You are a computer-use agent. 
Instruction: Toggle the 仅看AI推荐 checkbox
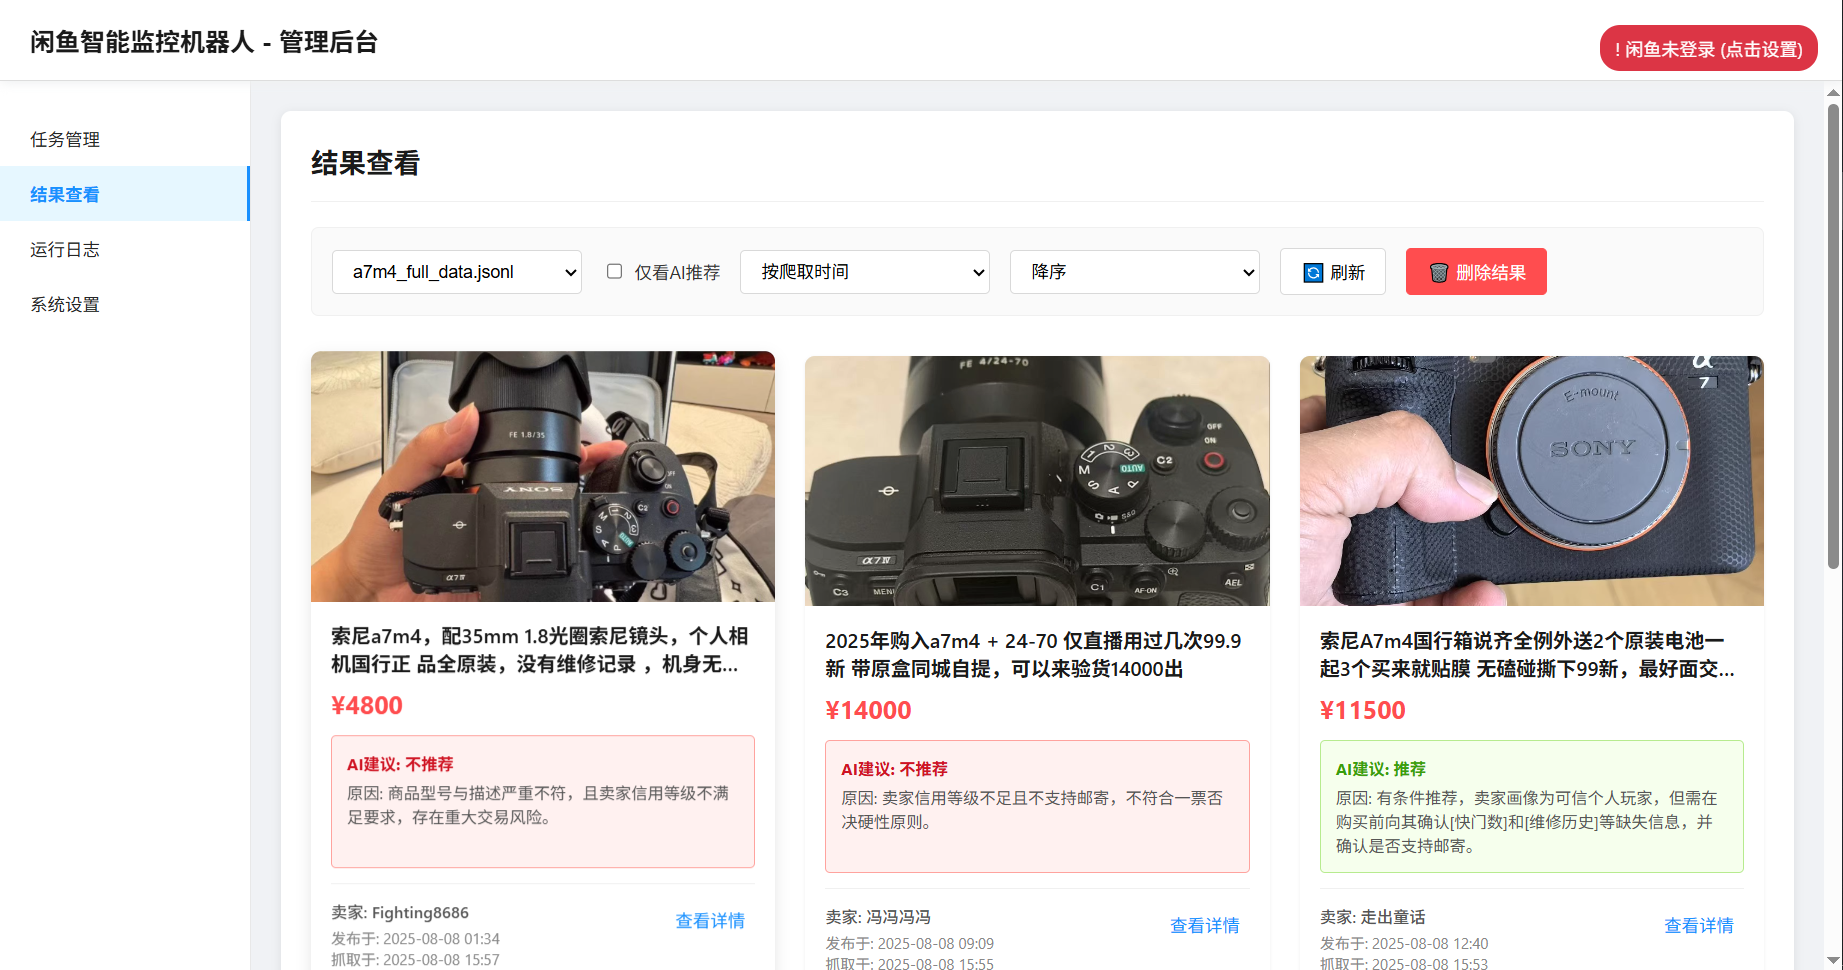click(x=614, y=271)
